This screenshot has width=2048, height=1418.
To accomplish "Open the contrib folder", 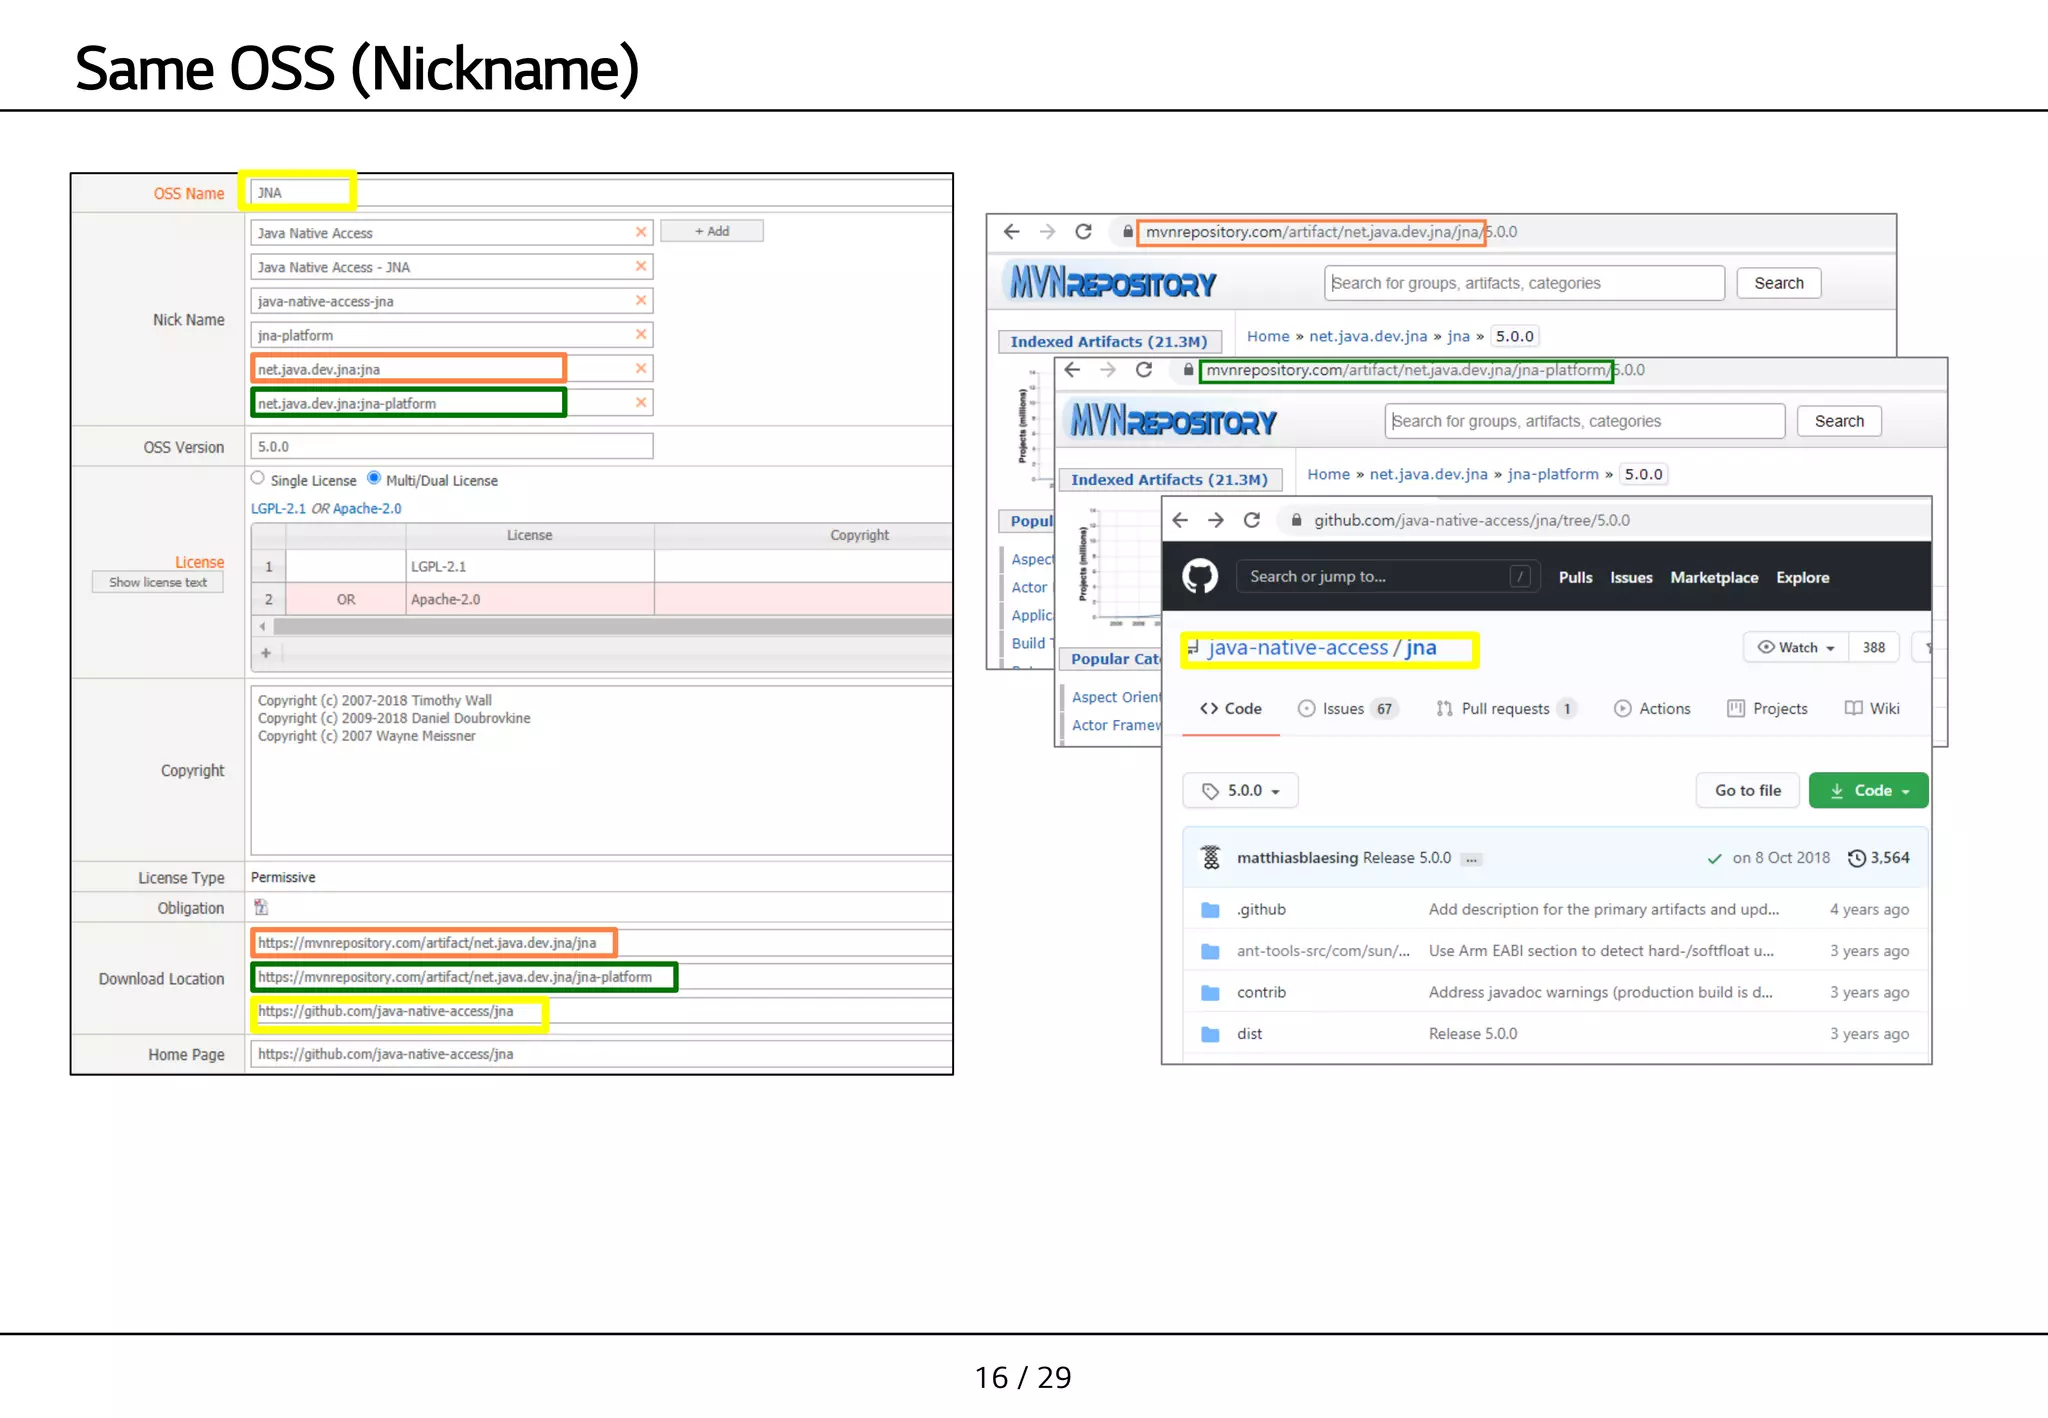I will [1261, 992].
